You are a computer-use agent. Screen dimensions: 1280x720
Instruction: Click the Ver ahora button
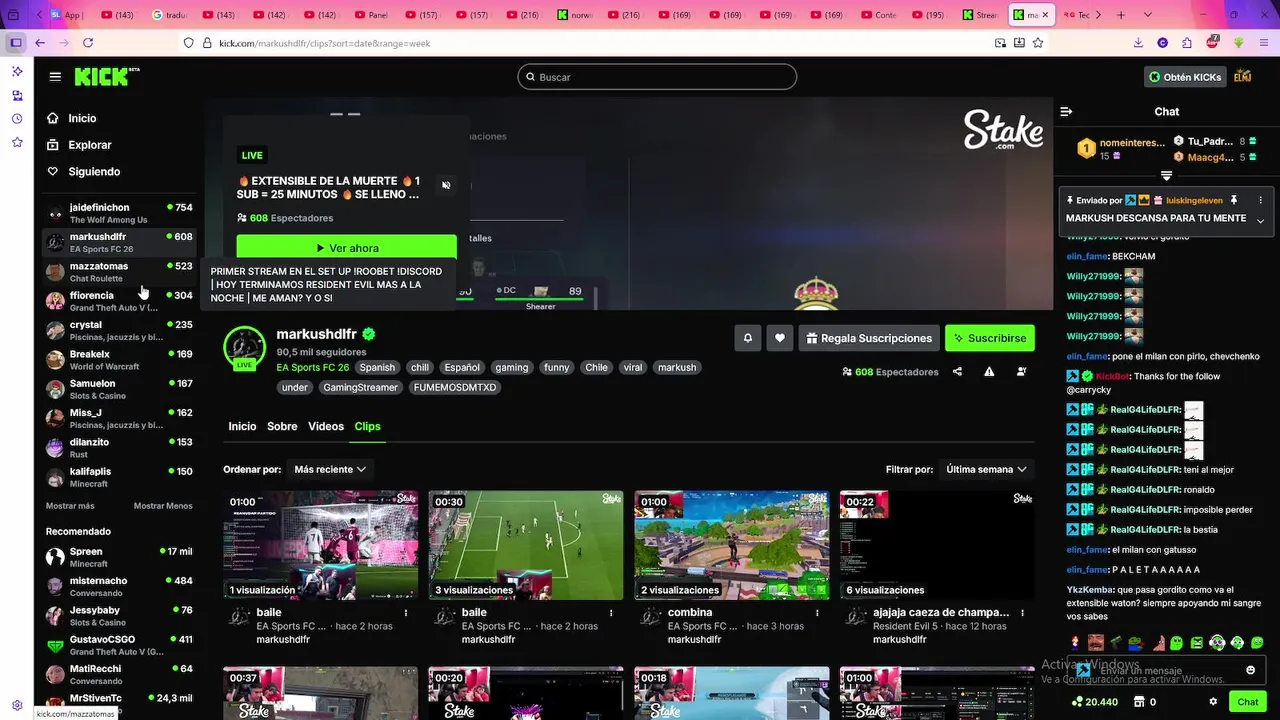(x=347, y=248)
